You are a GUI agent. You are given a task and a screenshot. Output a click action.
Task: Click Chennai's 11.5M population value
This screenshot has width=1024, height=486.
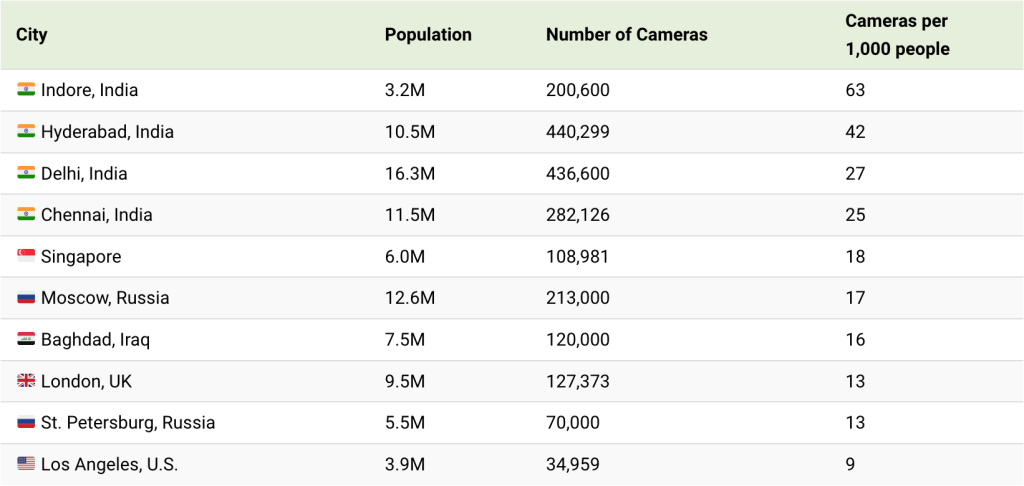(x=409, y=215)
